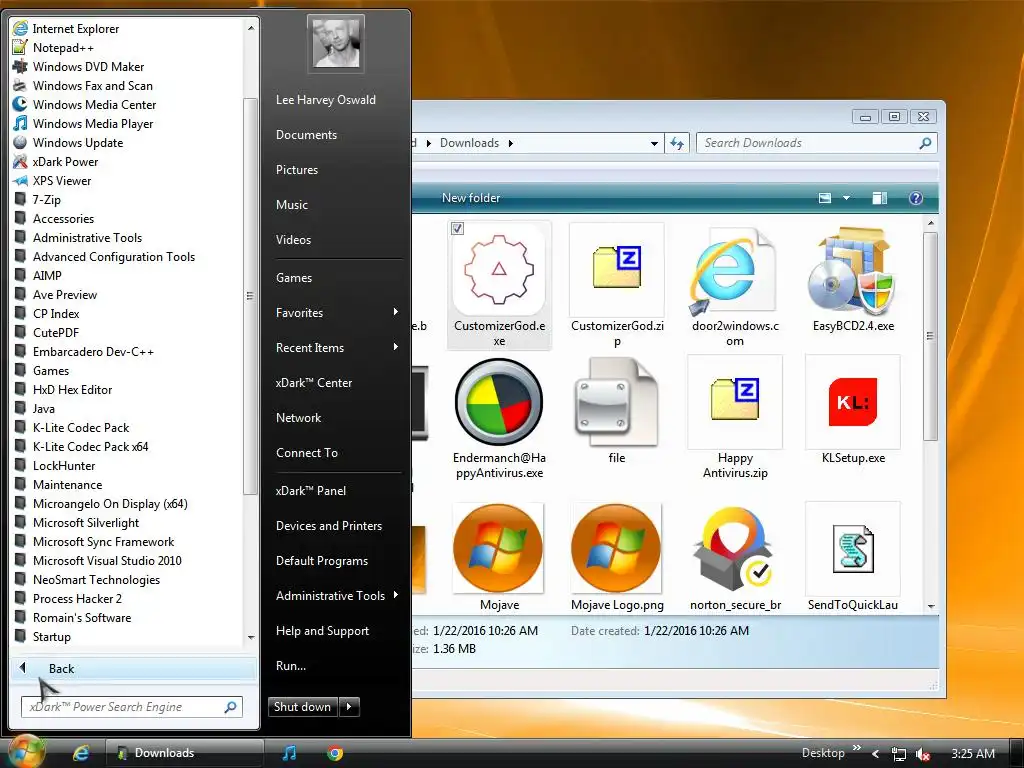Screen dimensions: 1024x768
Task: Launch Notepad++ from the Start menu
Action: click(x=54, y=48)
